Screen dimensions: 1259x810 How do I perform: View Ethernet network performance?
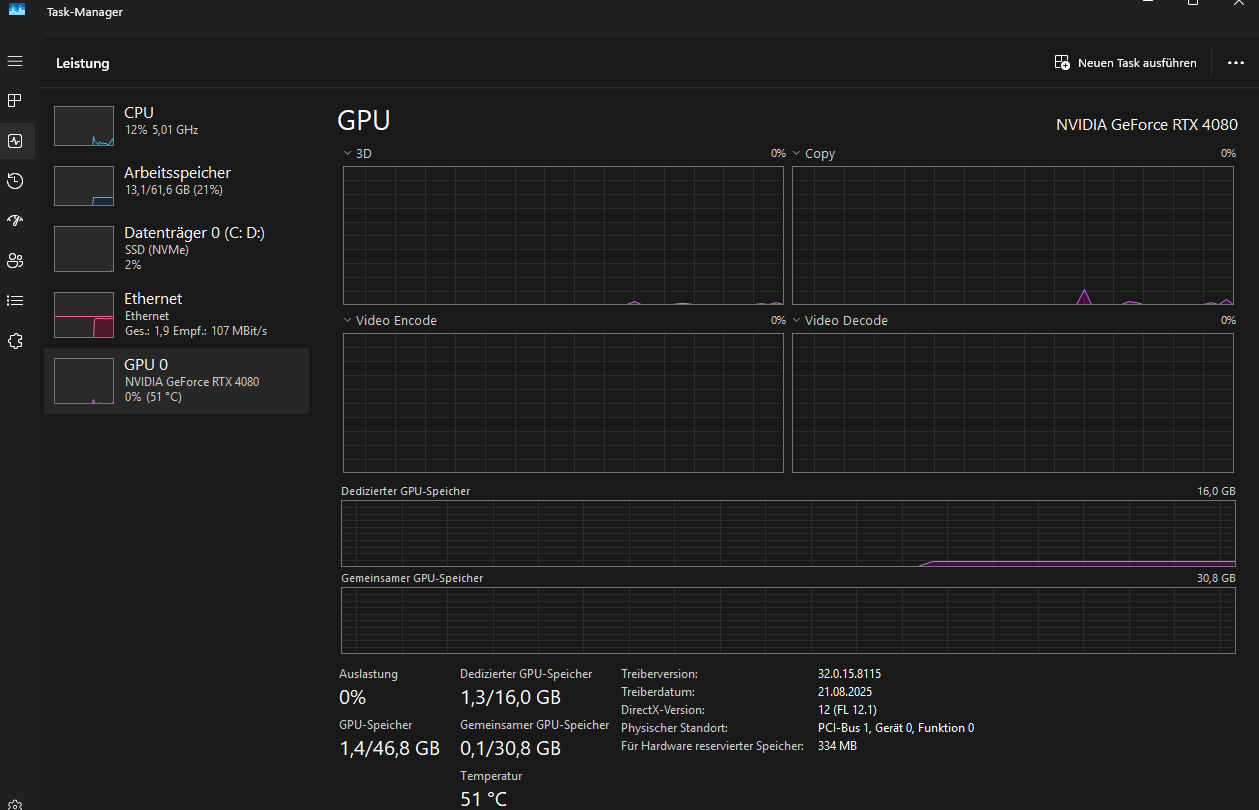tap(176, 314)
